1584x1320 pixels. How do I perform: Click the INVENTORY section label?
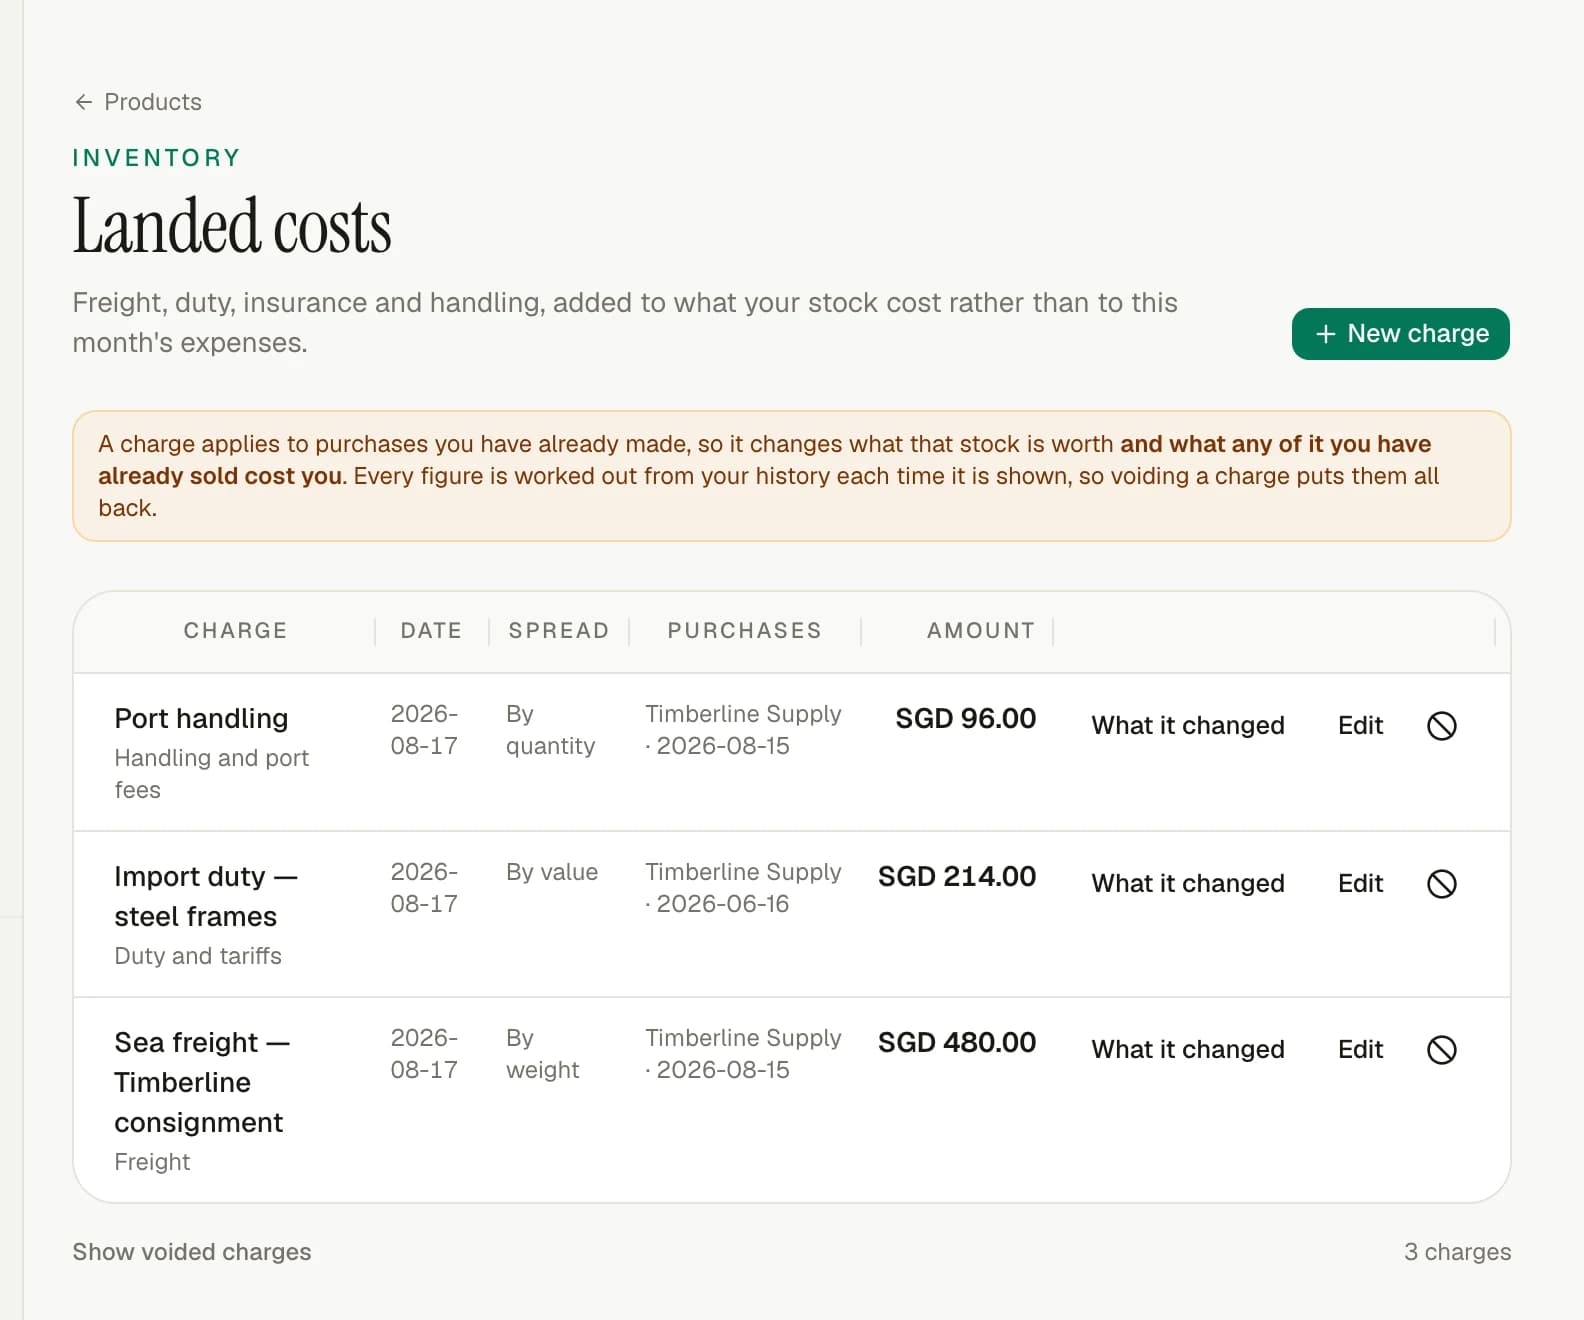(x=157, y=158)
